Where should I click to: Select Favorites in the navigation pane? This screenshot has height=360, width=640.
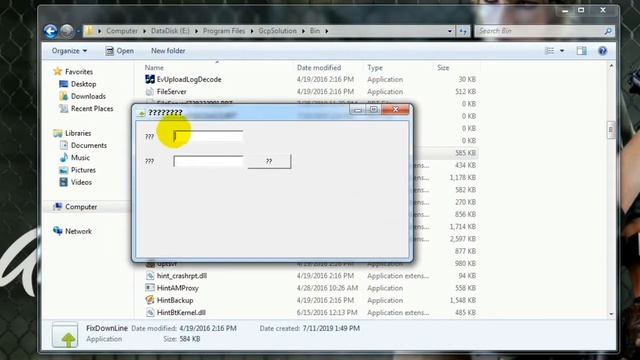click(x=79, y=72)
